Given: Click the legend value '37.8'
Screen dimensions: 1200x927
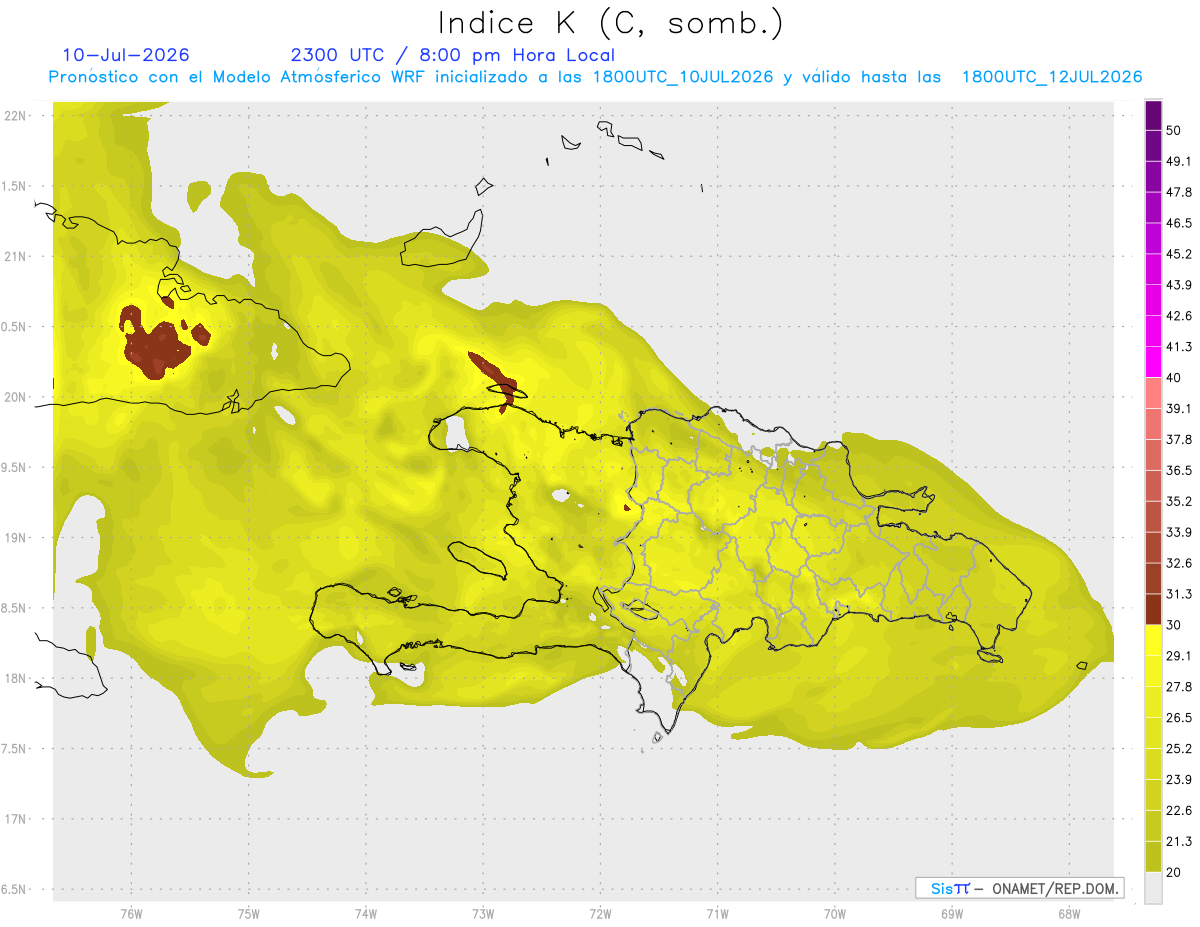Looking at the screenshot, I should (1179, 440).
